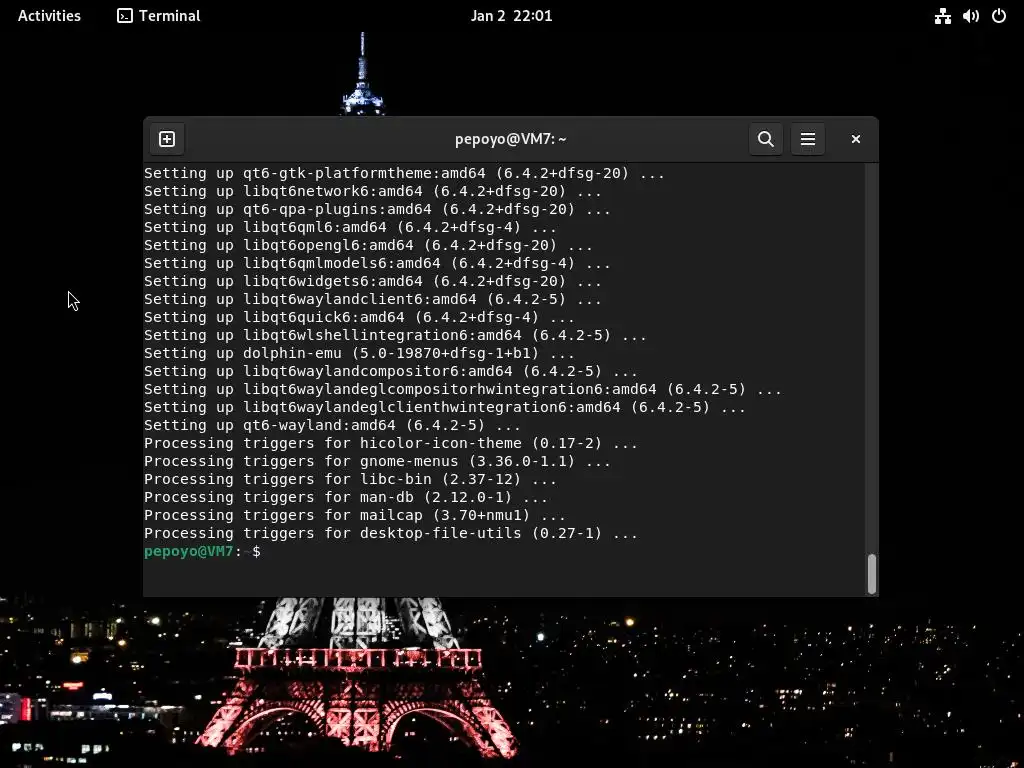The image size is (1024, 768).
Task: Click 'Processing triggers for mailcap' line
Action: click(x=355, y=515)
